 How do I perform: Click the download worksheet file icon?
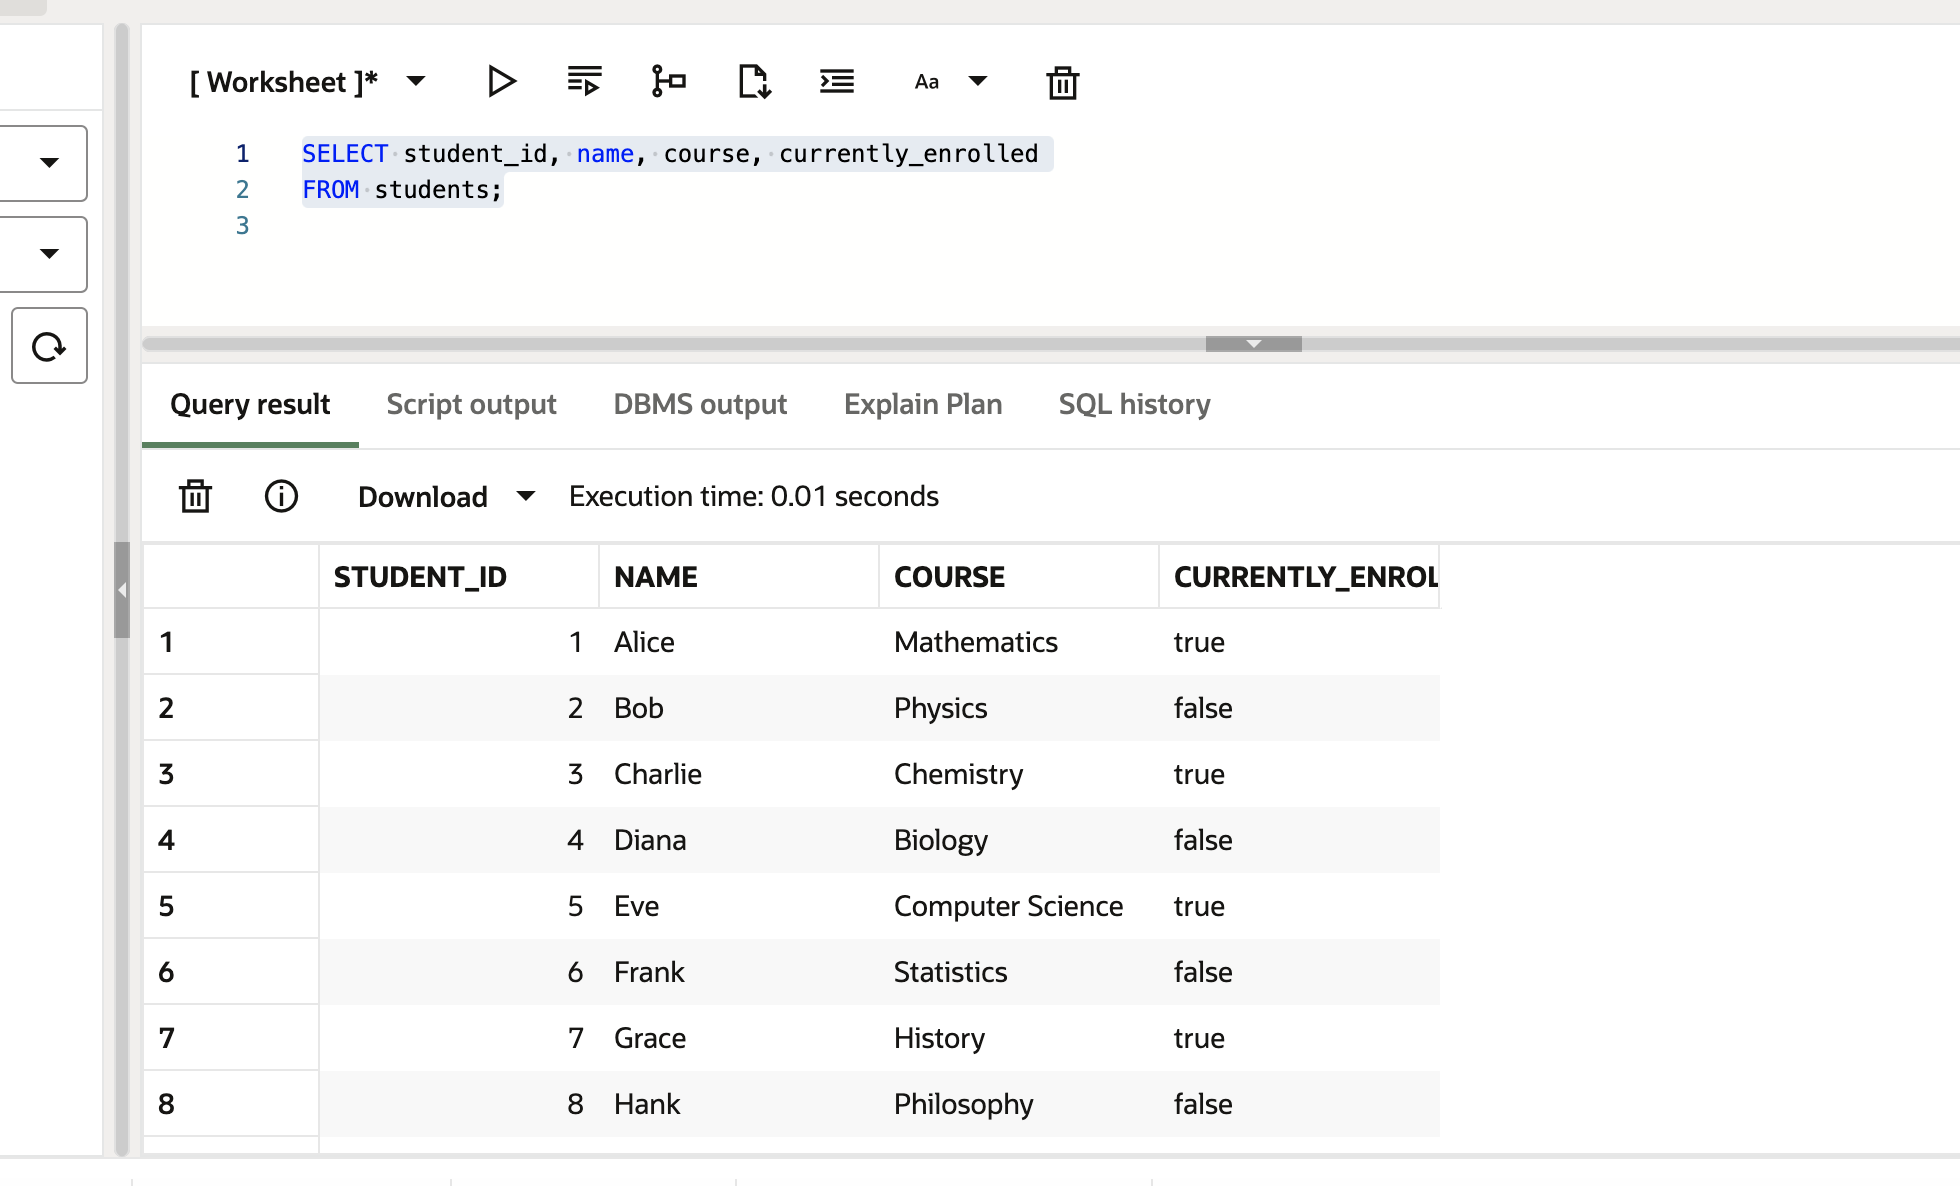[753, 81]
